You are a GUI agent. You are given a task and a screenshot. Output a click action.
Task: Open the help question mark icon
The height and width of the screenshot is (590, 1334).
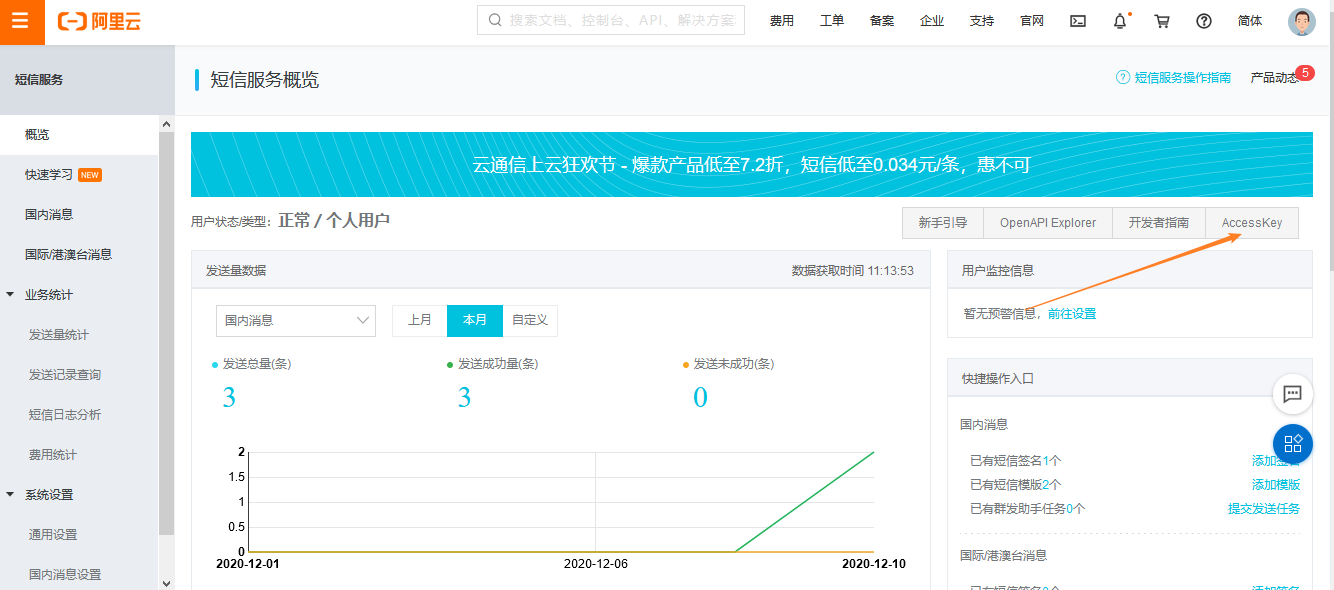(x=1204, y=21)
